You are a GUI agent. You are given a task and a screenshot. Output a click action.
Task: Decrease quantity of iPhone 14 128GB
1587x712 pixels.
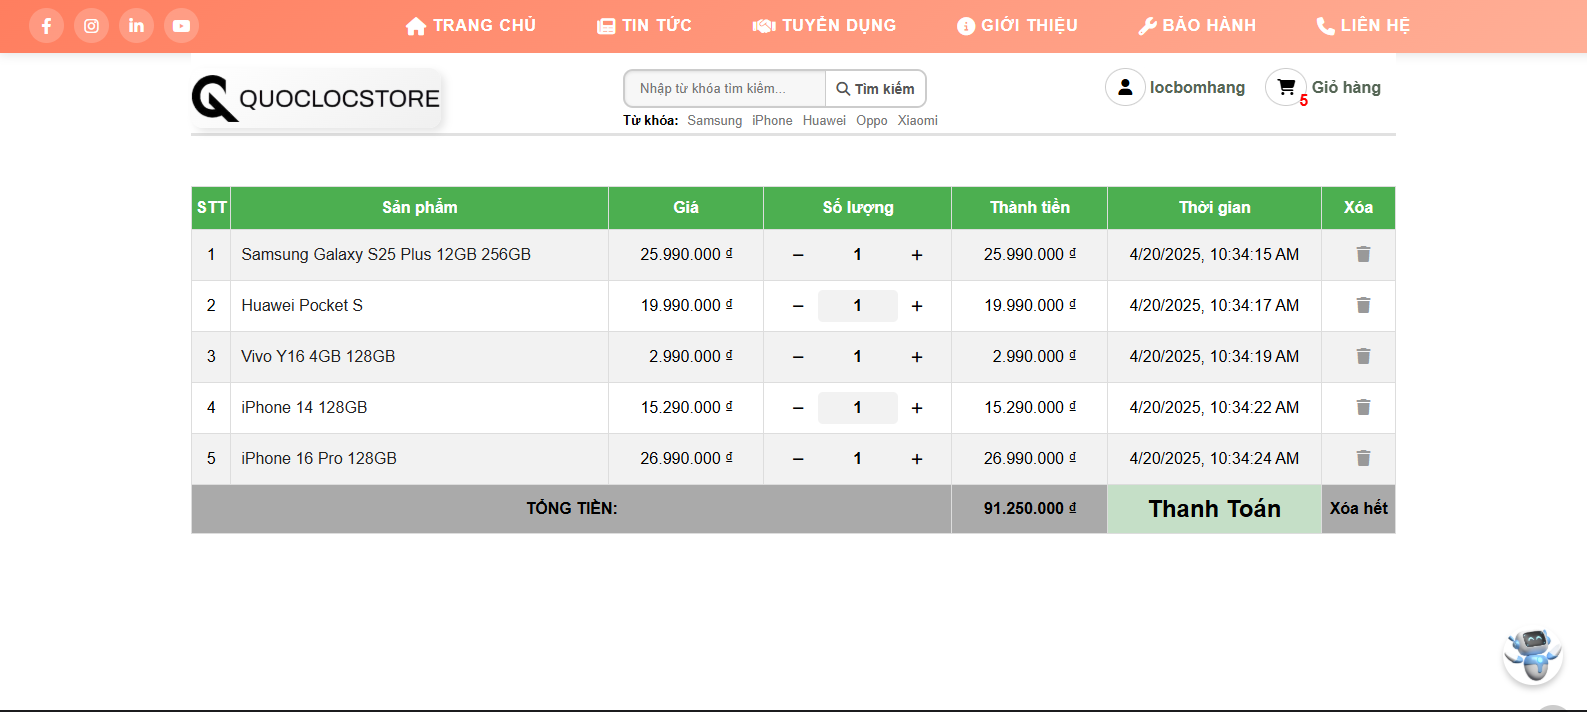coord(798,408)
